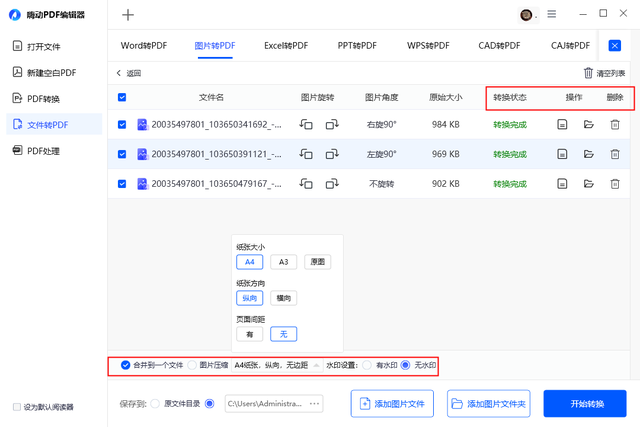This screenshot has width=640, height=427.
Task: Select PDF转换 in the sidebar
Action: 54,98
